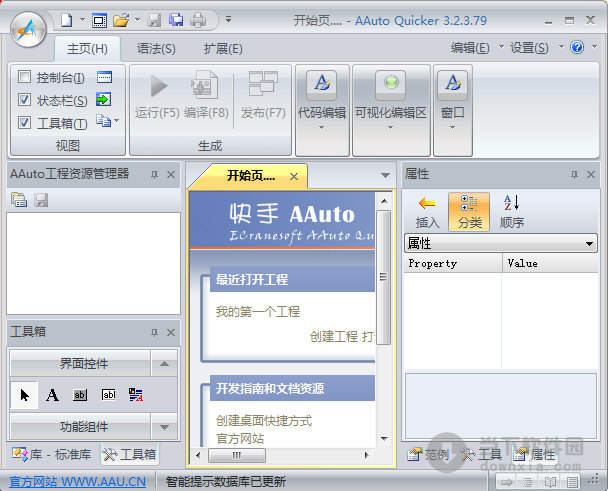Screen dimensions: 608x491
Task: Pin the 属性 panel
Action: (574, 175)
